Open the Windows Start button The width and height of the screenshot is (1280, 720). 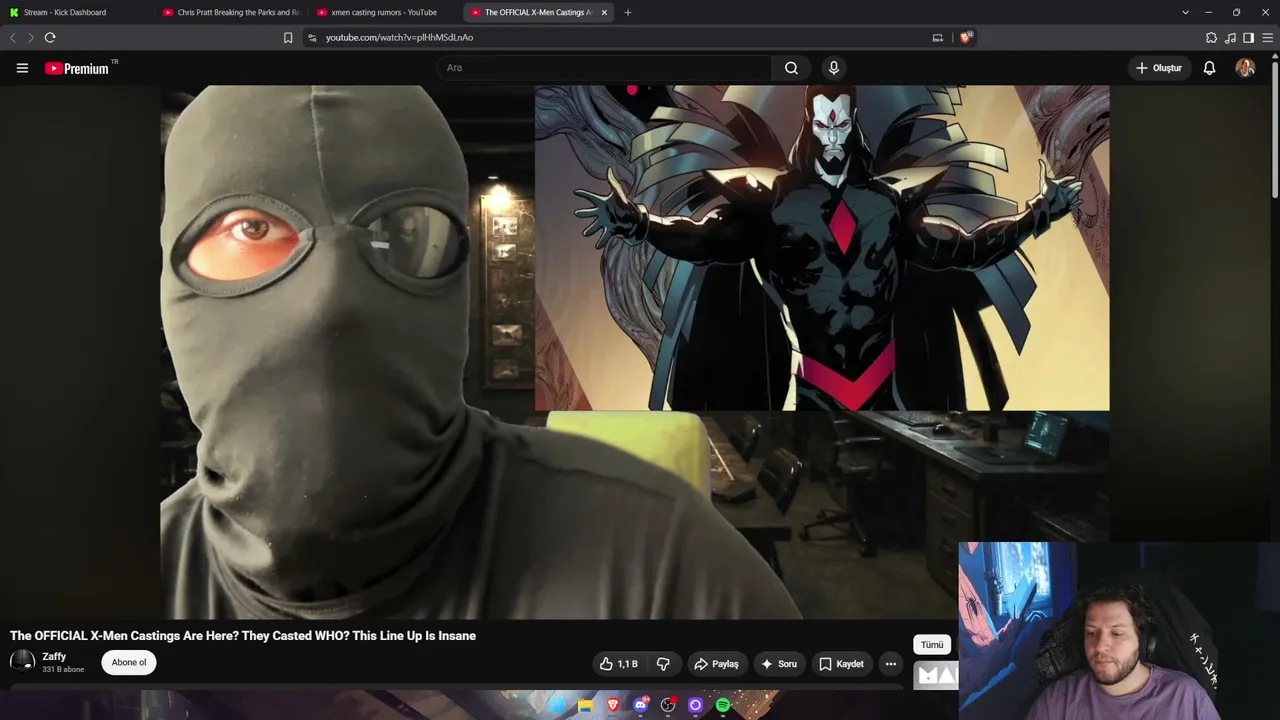558,706
